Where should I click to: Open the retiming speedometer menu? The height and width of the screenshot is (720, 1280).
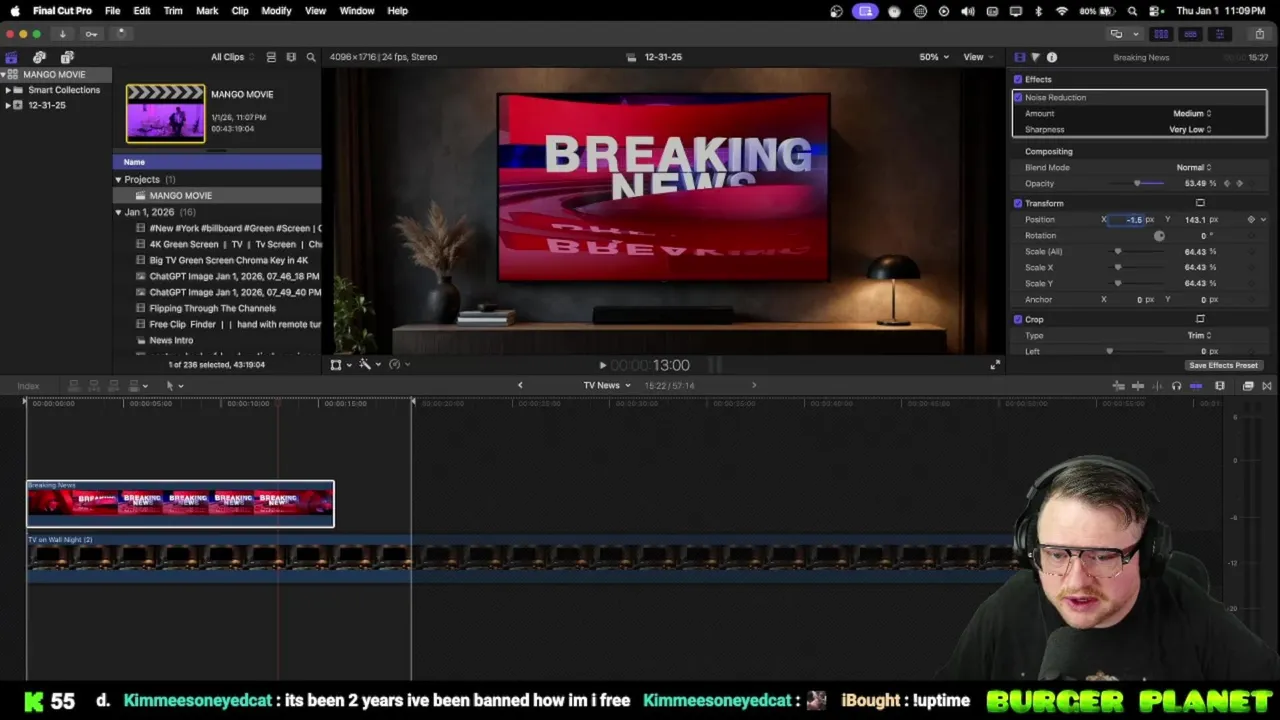398,365
